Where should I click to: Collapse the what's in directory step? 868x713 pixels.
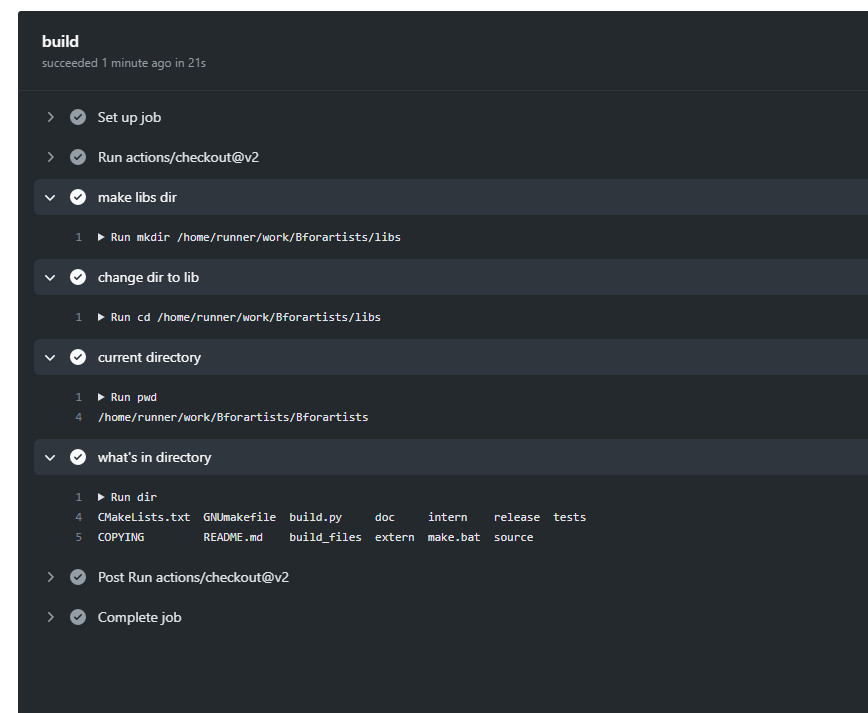(x=50, y=457)
